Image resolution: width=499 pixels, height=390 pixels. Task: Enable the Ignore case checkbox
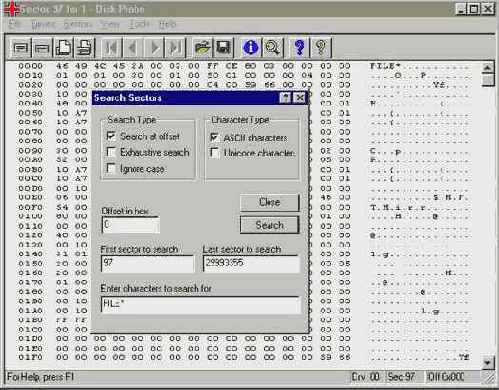111,168
